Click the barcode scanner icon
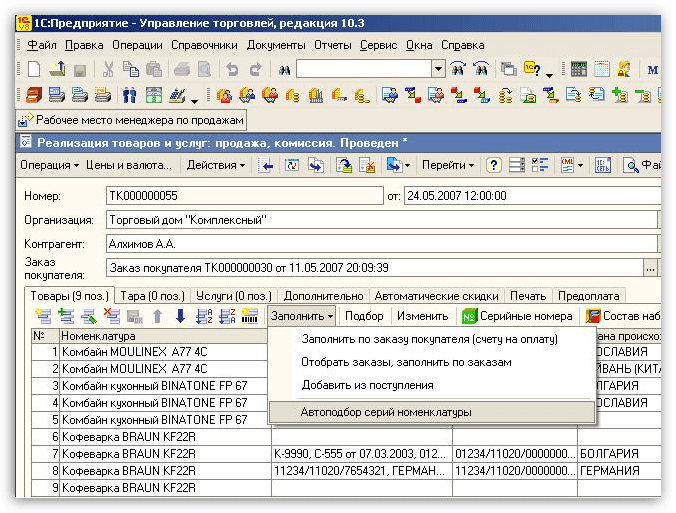The image size is (676, 513). 250,316
